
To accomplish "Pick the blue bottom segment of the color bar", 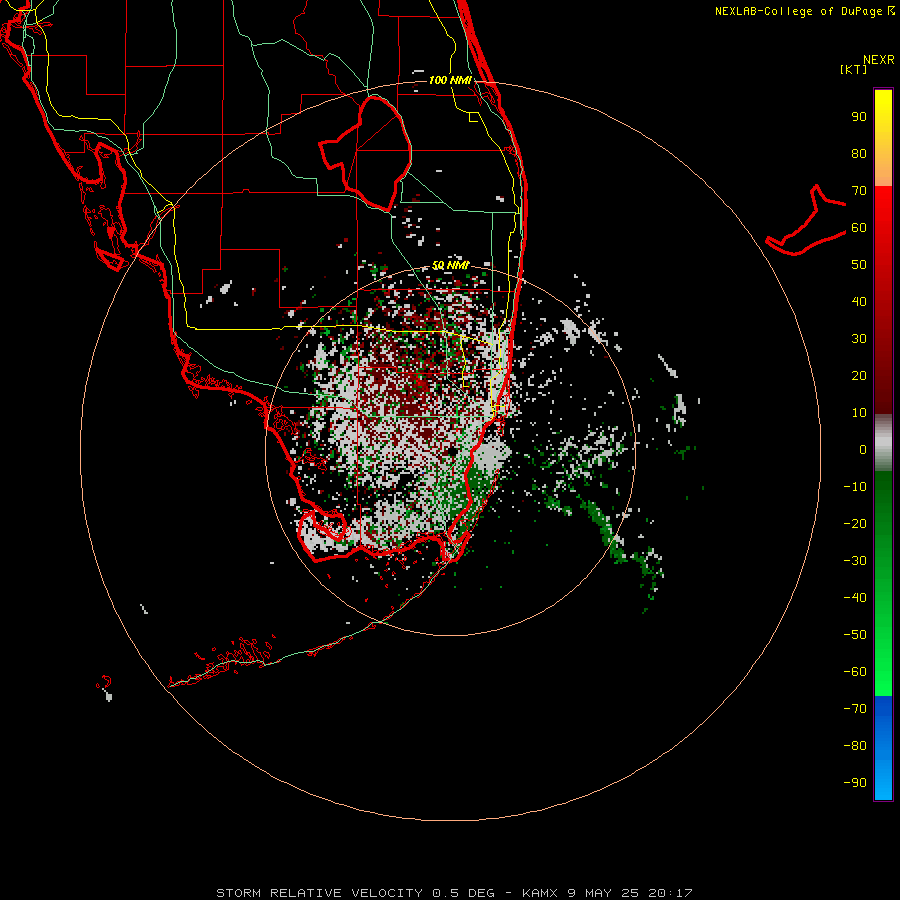I will pos(883,748).
